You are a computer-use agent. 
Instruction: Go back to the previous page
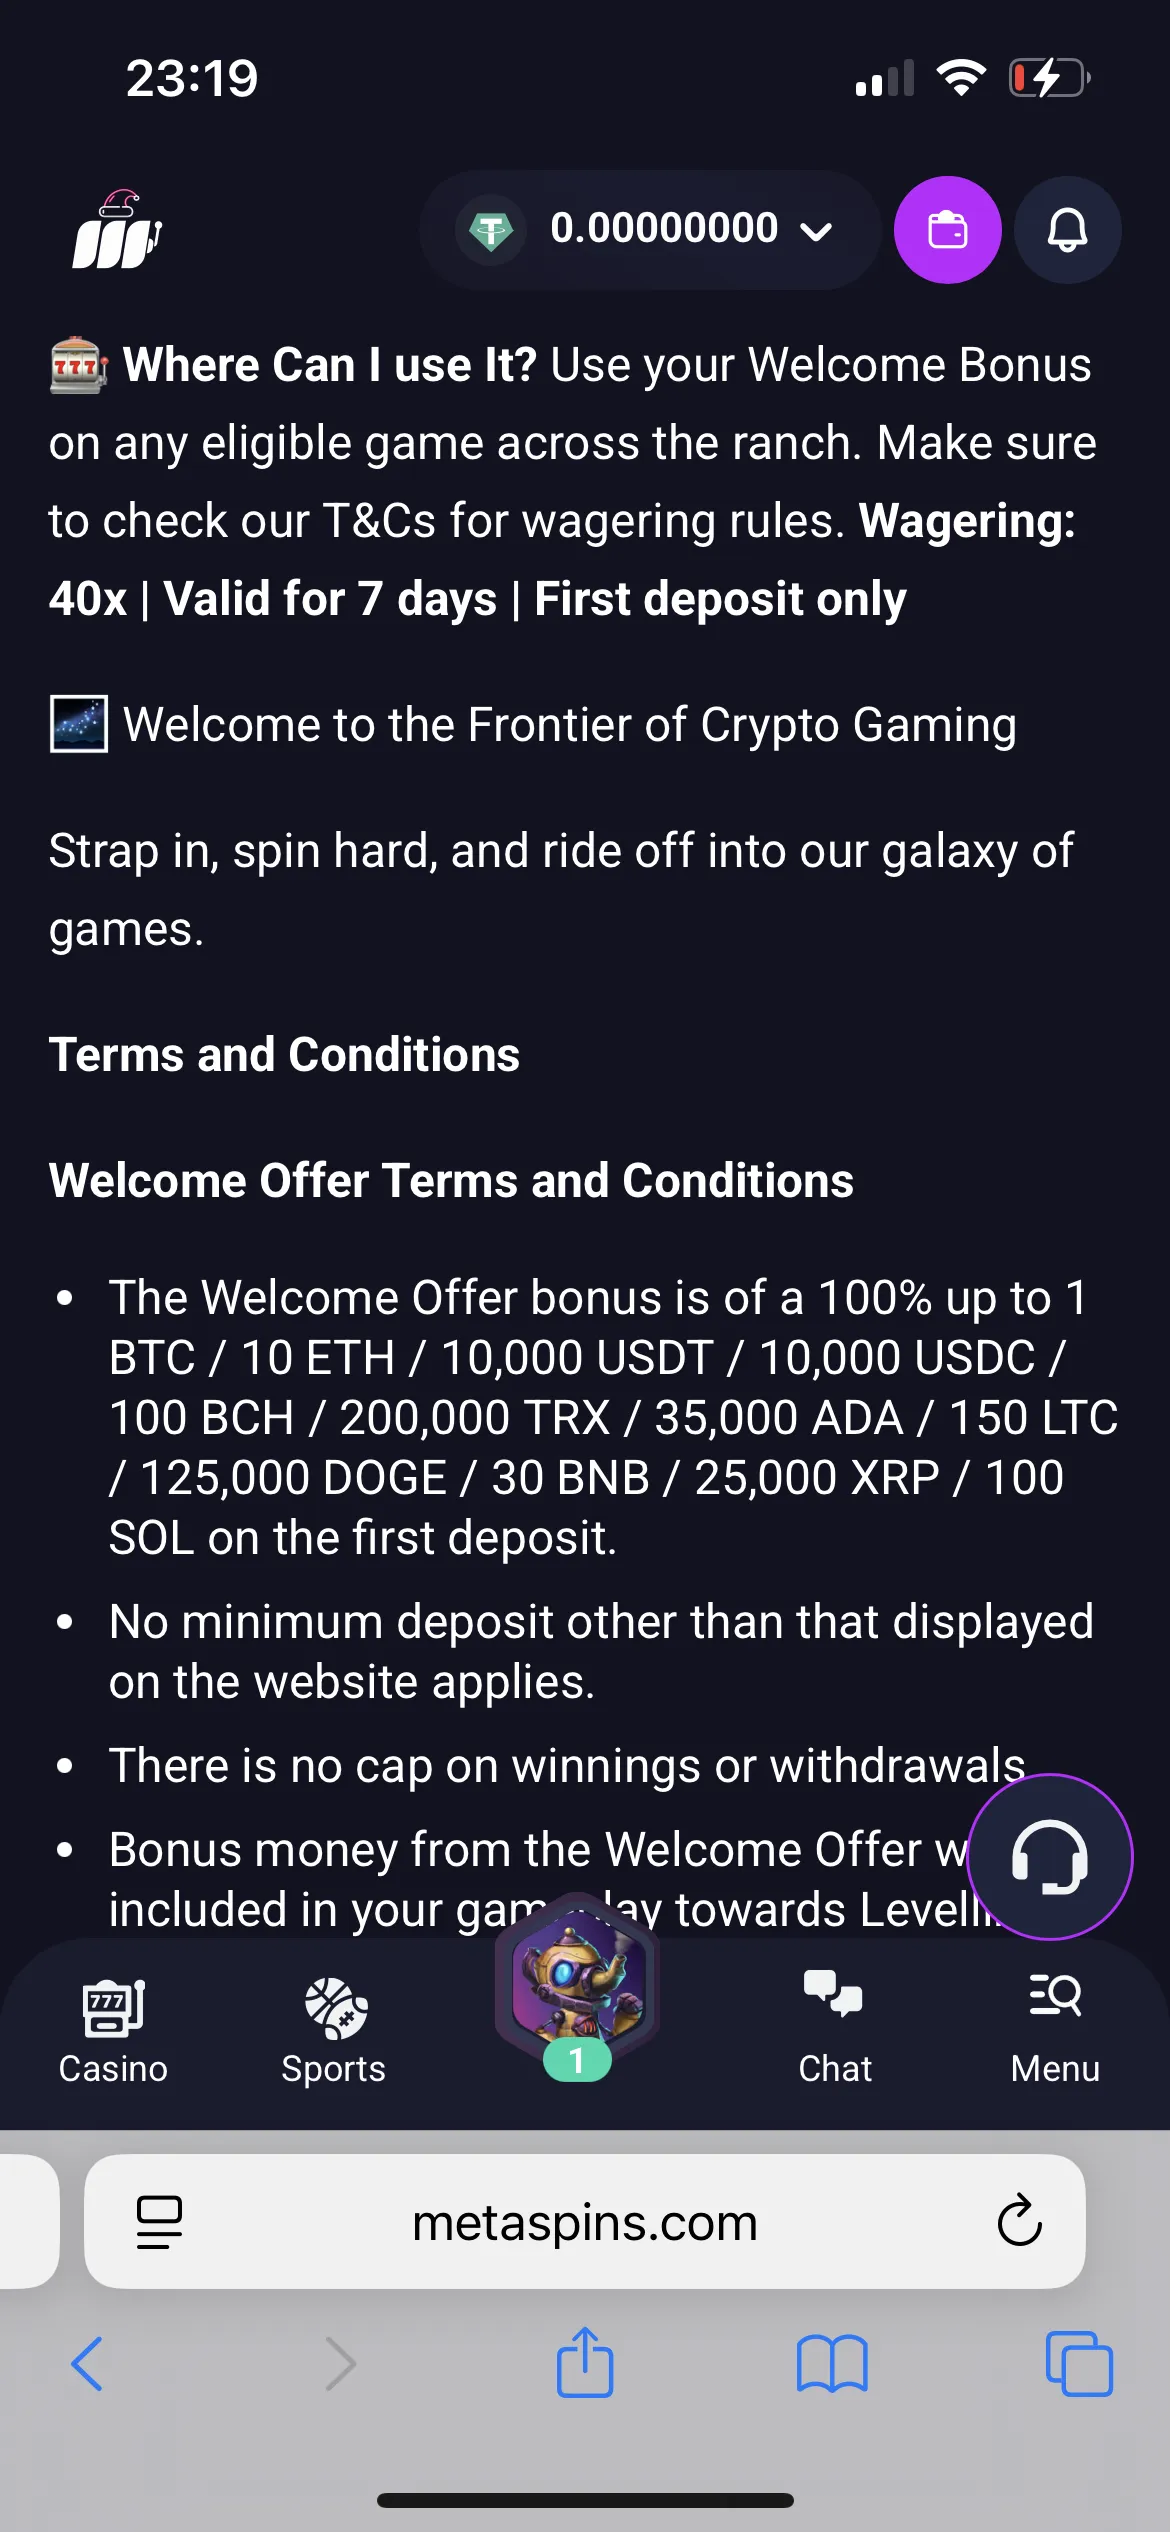(88, 2365)
